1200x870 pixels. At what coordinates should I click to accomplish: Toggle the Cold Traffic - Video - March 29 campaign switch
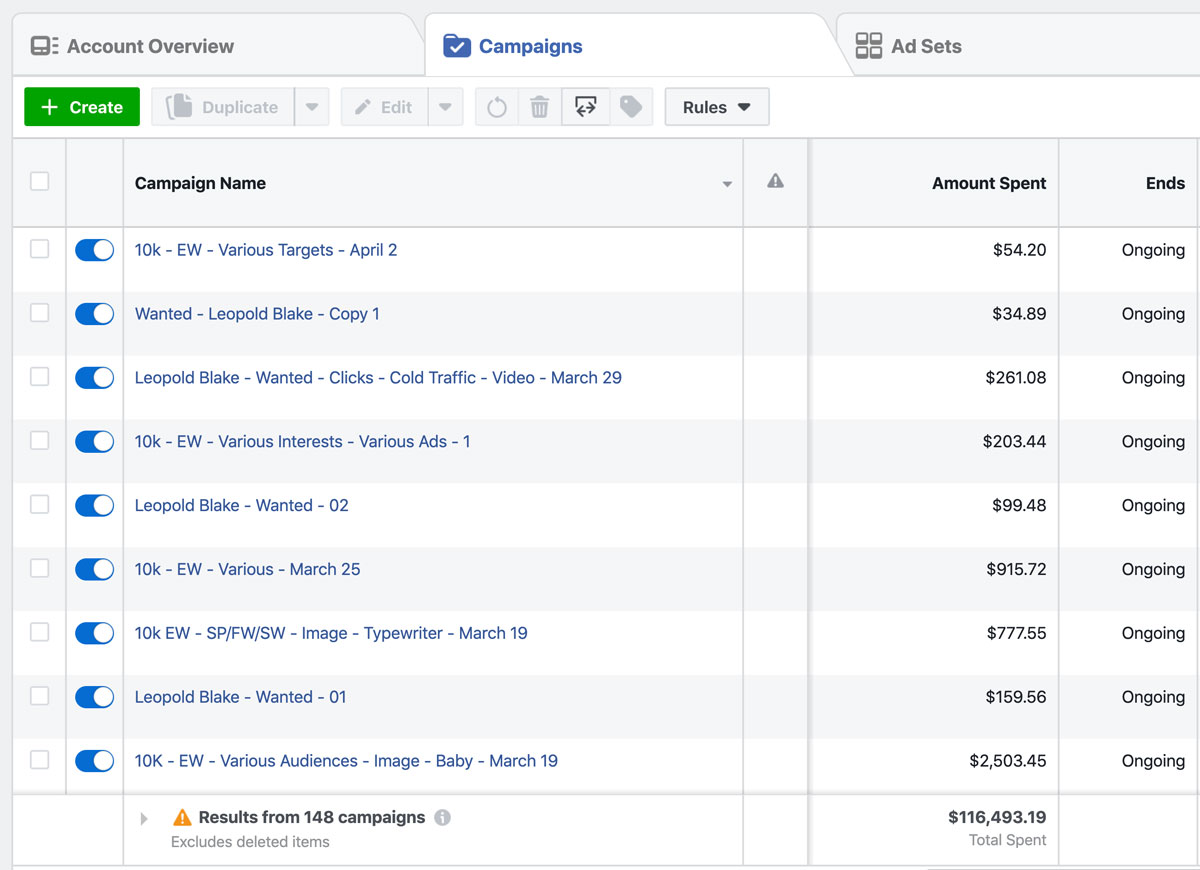point(95,378)
